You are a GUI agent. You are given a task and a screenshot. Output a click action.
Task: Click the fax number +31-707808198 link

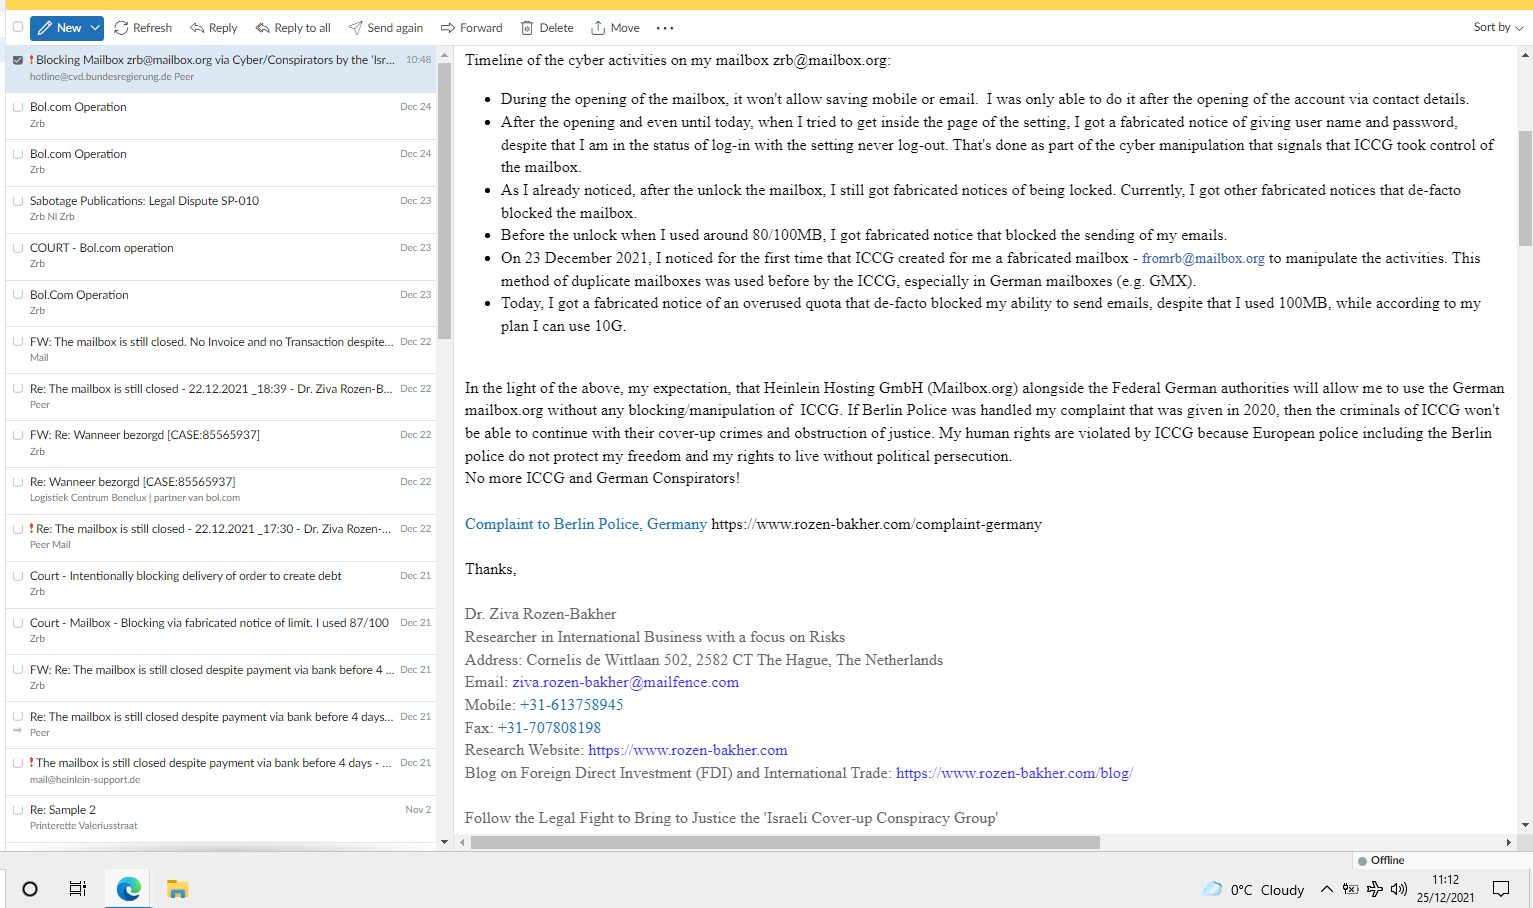pos(549,728)
